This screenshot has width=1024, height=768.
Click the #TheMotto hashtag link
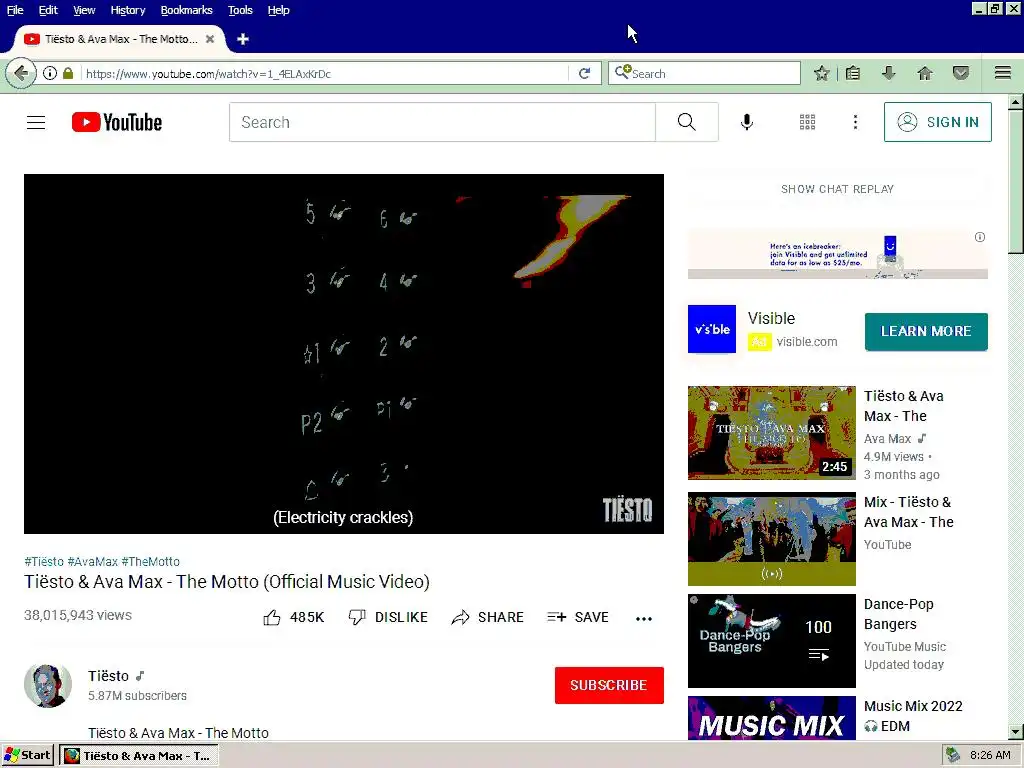click(x=150, y=562)
